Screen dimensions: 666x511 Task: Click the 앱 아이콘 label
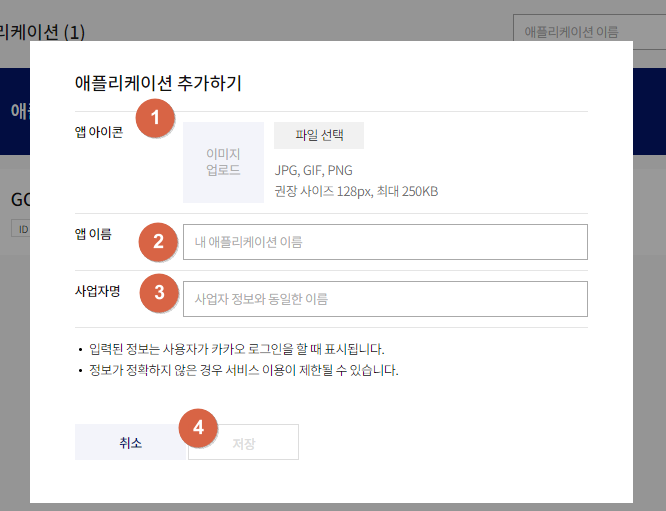99,132
